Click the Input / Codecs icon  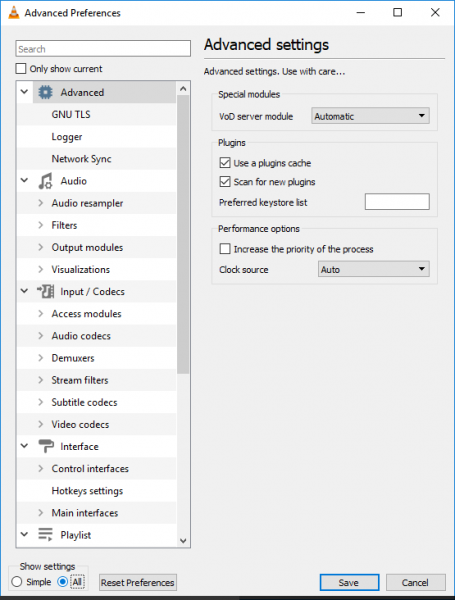(45, 291)
